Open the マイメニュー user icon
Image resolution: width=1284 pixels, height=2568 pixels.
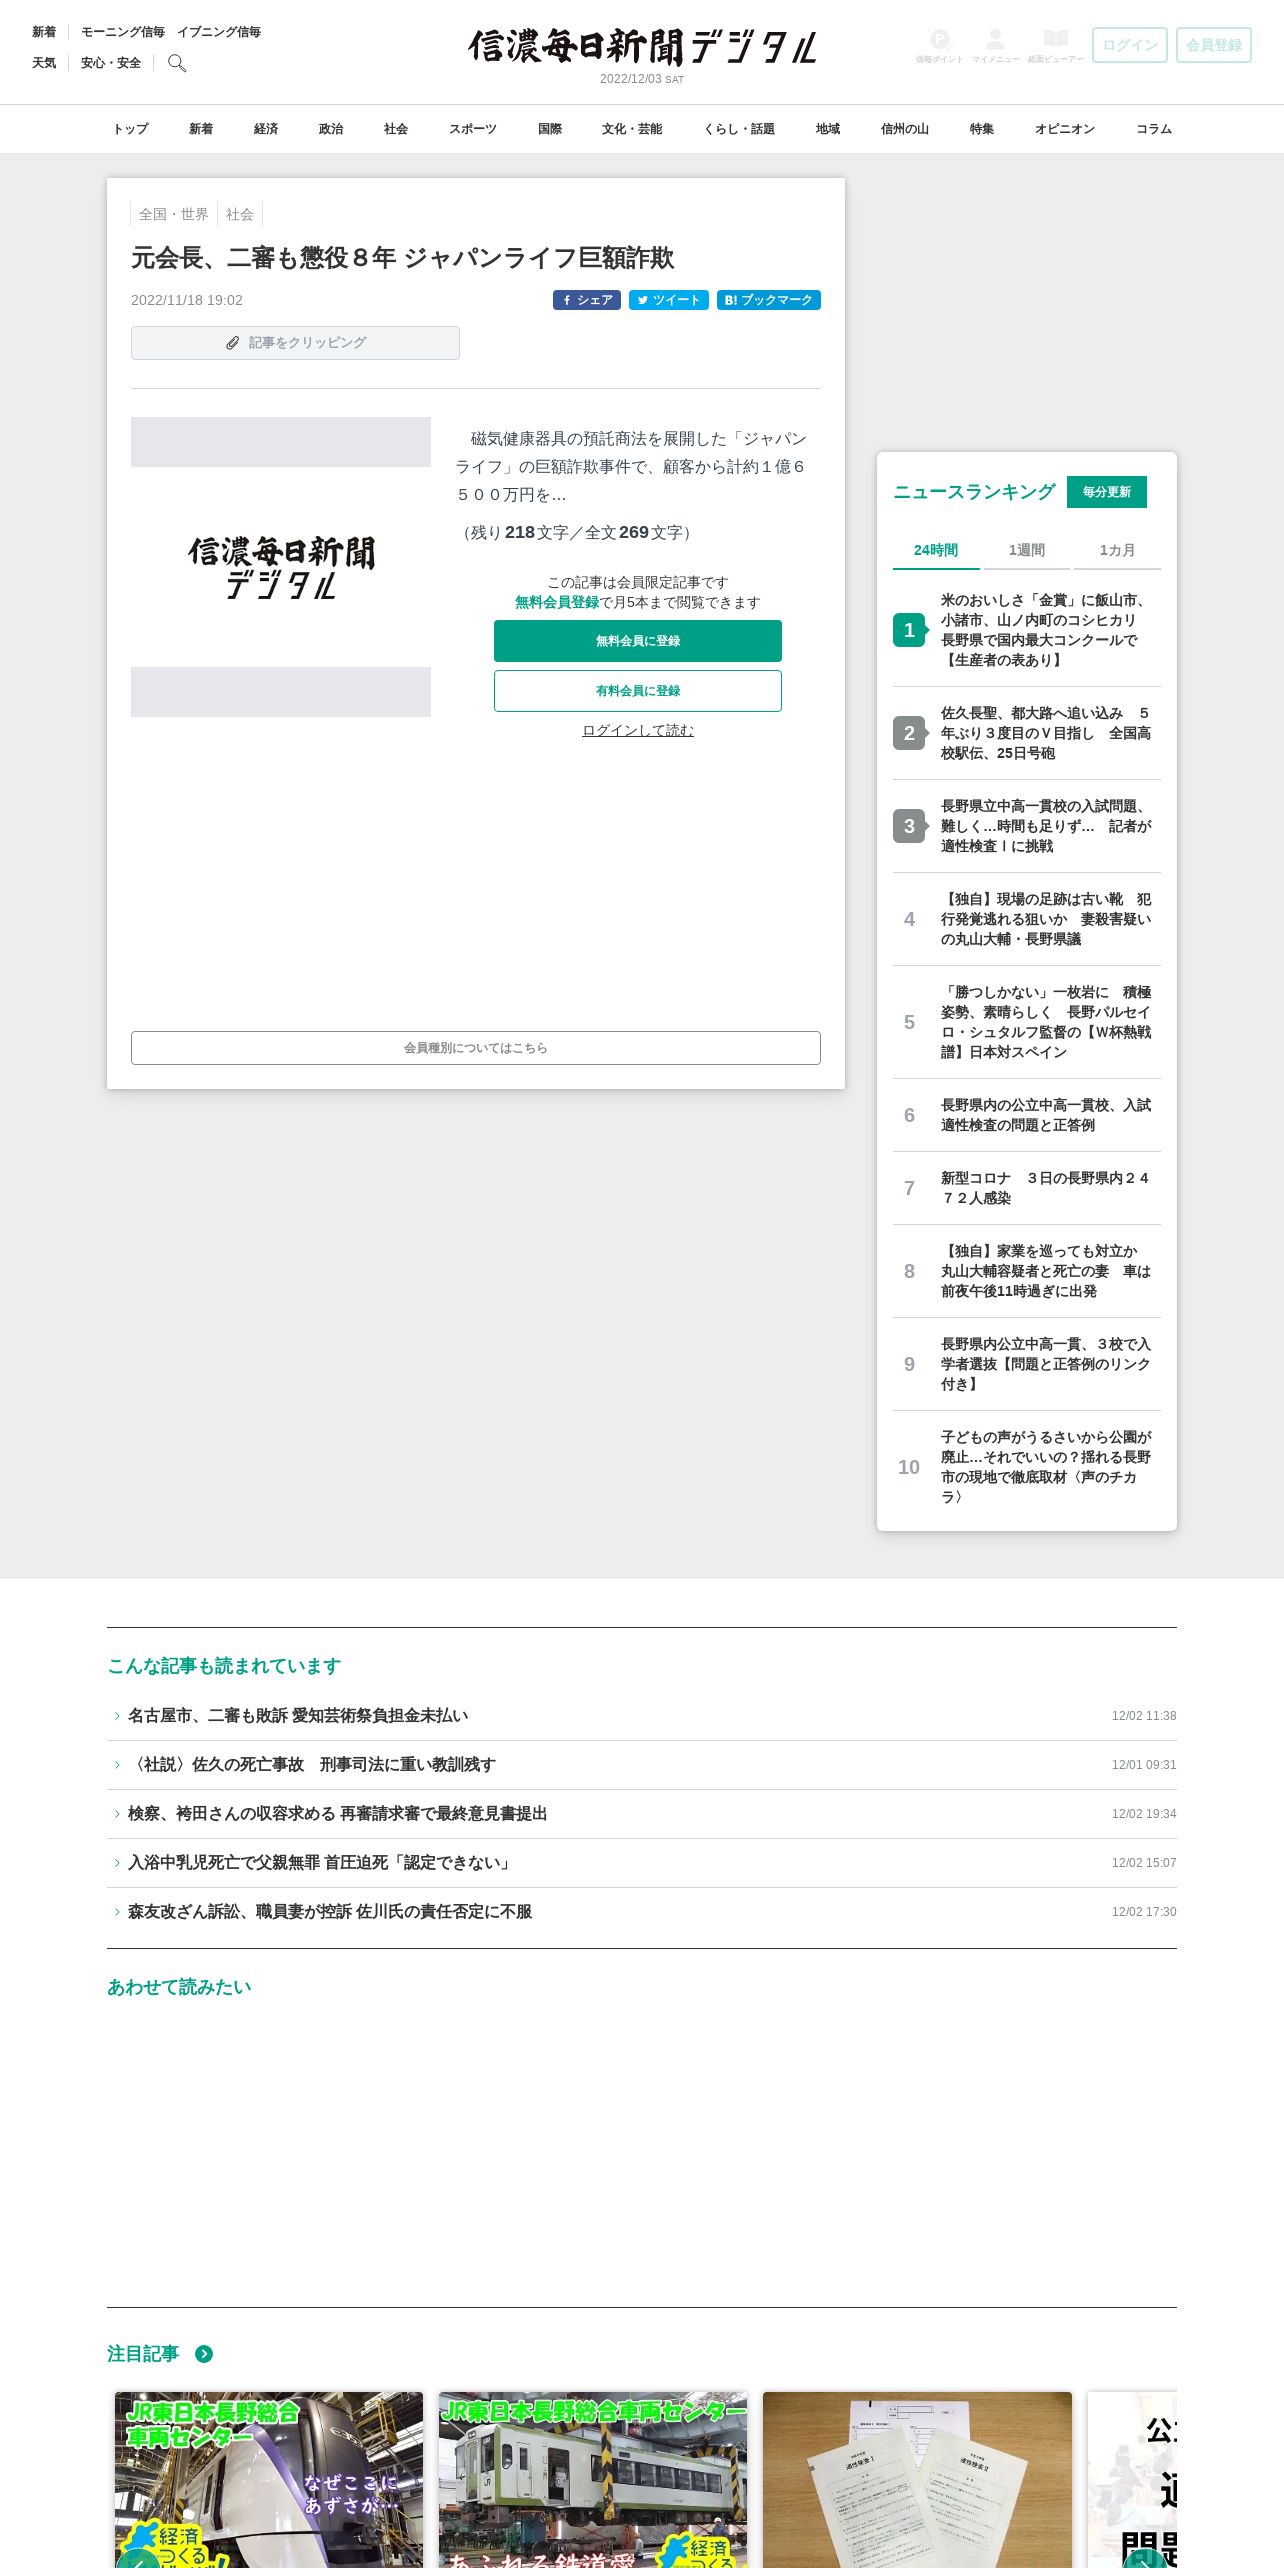point(995,45)
